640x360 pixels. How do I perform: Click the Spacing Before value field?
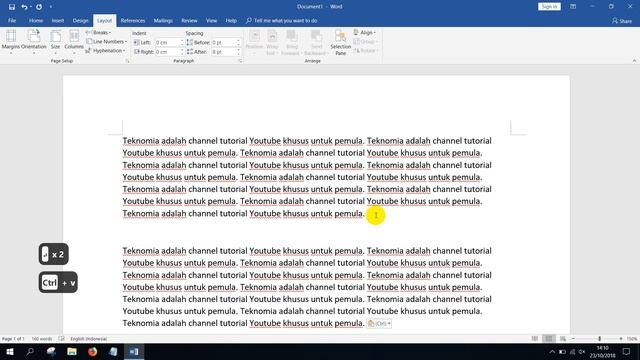[x=223, y=42]
